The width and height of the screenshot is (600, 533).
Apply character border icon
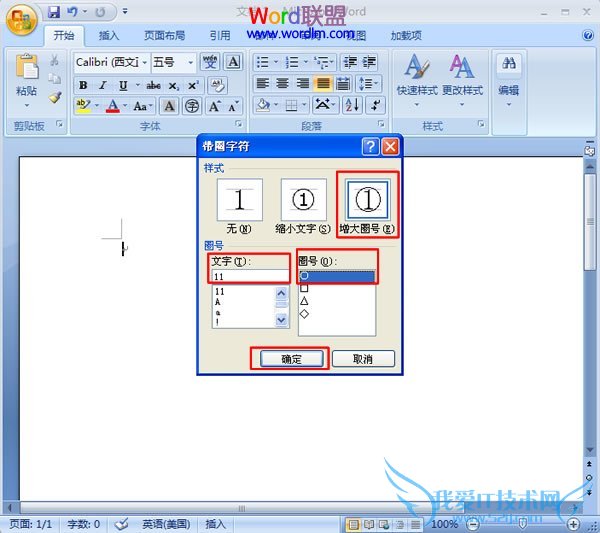click(233, 62)
